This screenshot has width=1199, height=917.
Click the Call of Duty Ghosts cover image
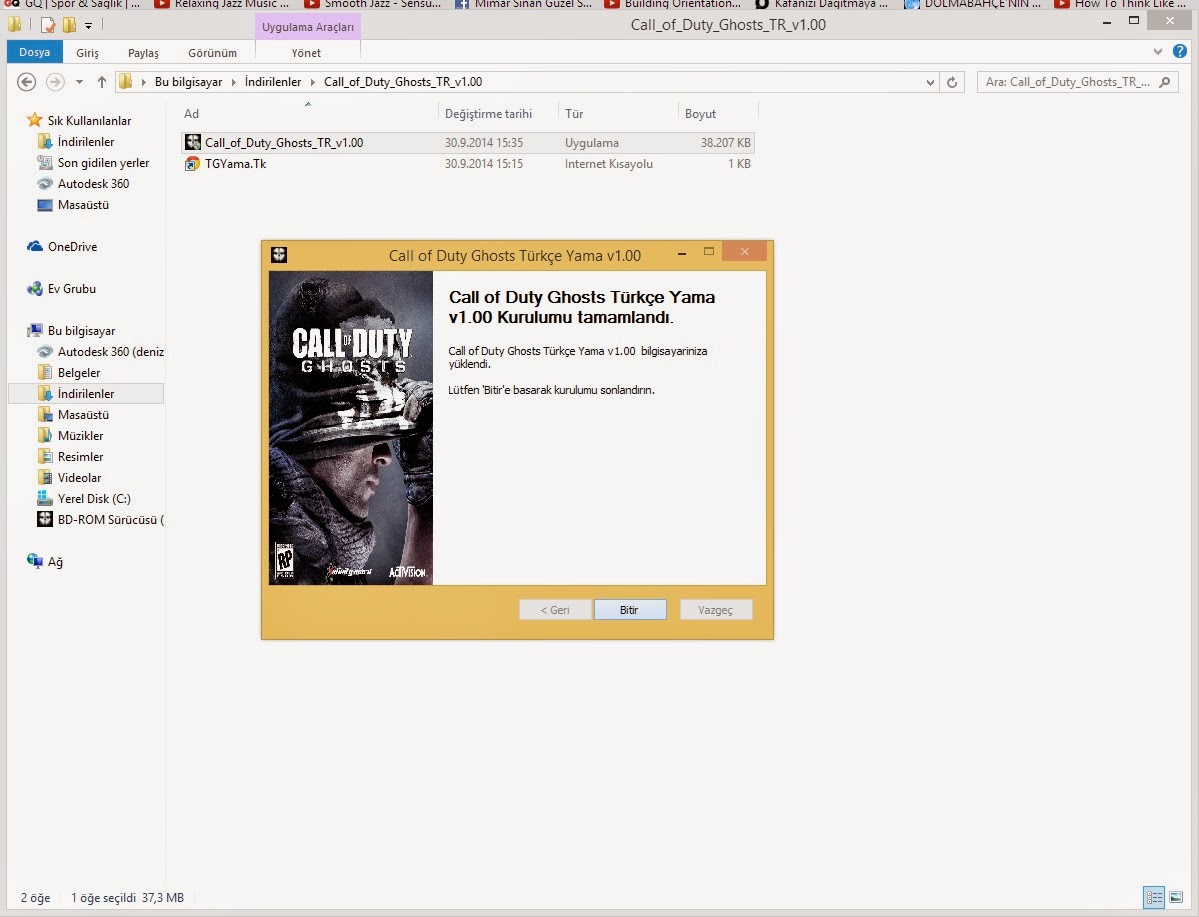click(x=351, y=428)
